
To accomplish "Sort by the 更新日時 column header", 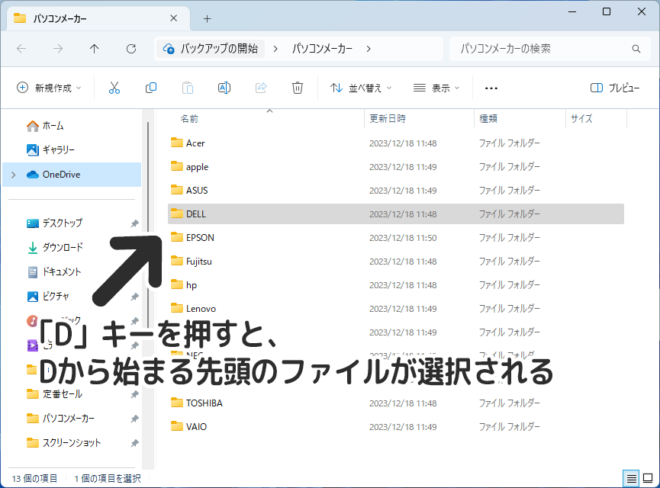I will pyautogui.click(x=388, y=119).
